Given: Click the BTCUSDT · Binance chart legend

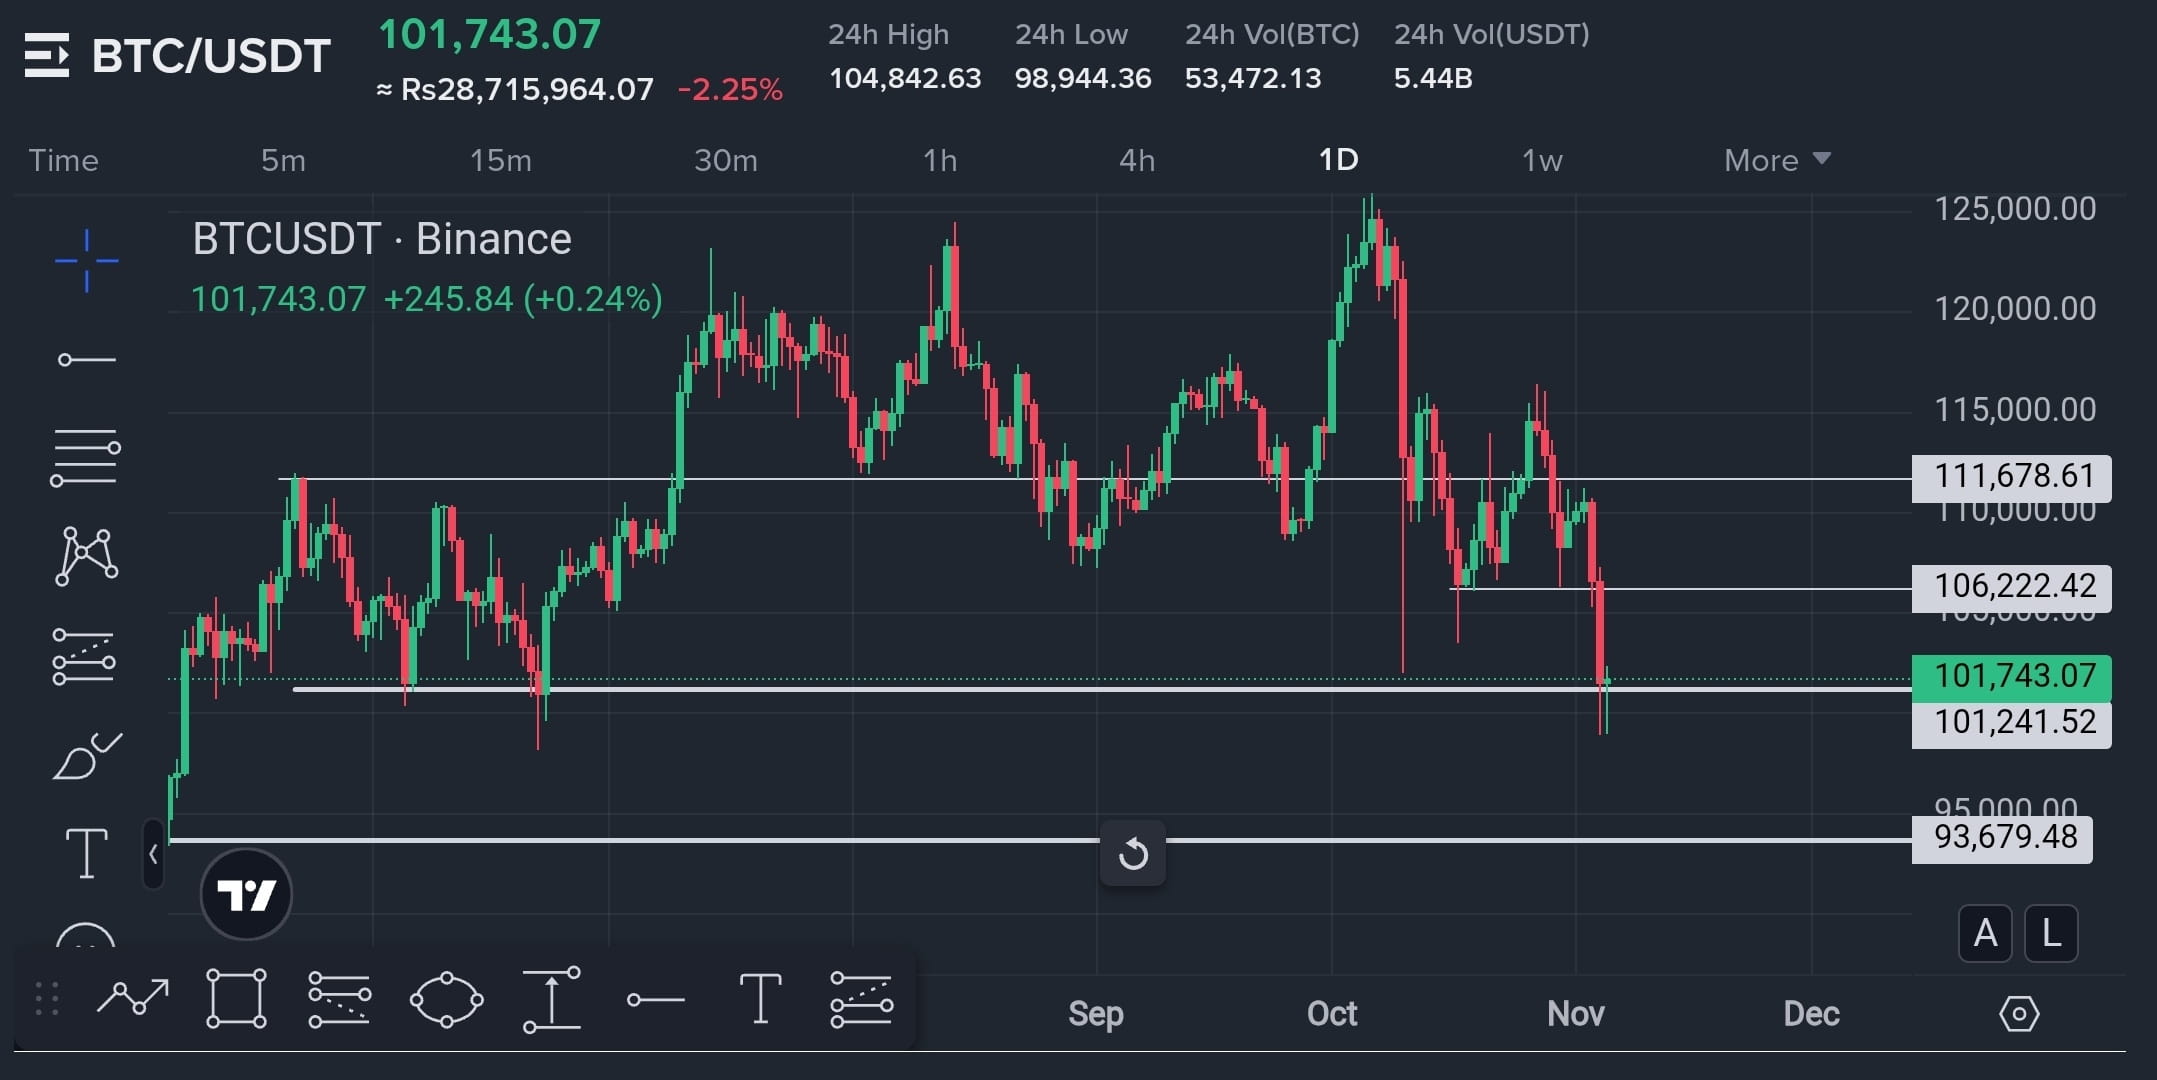Looking at the screenshot, I should point(382,239).
